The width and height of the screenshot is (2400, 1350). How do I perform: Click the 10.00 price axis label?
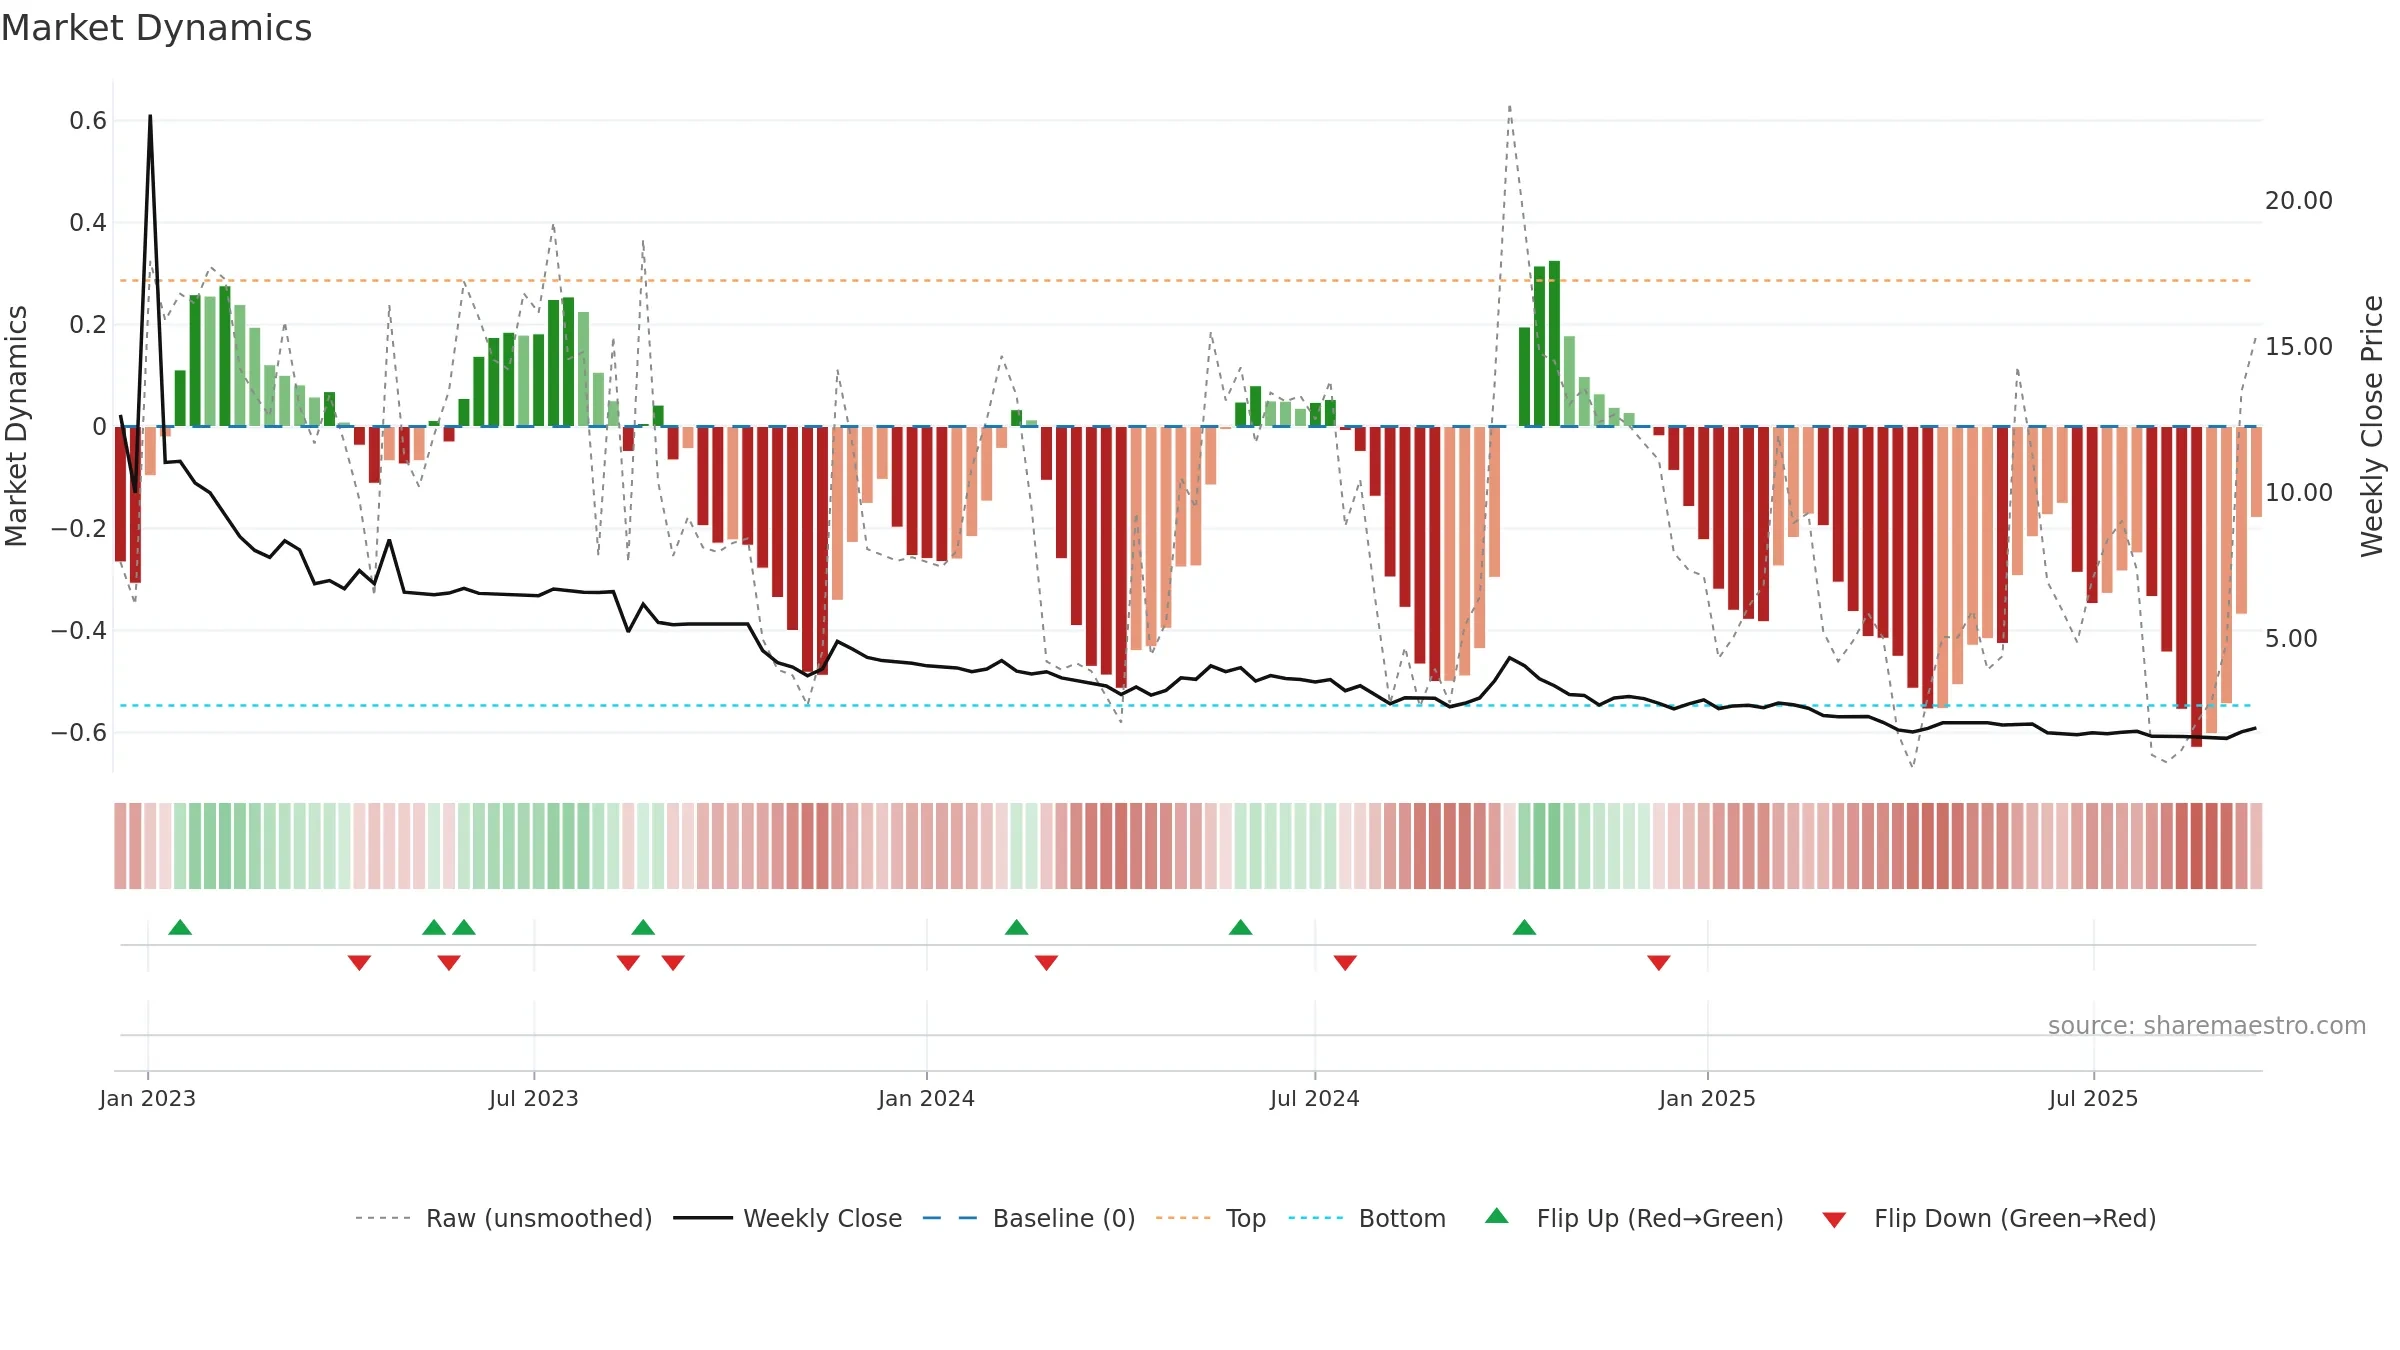click(2299, 493)
